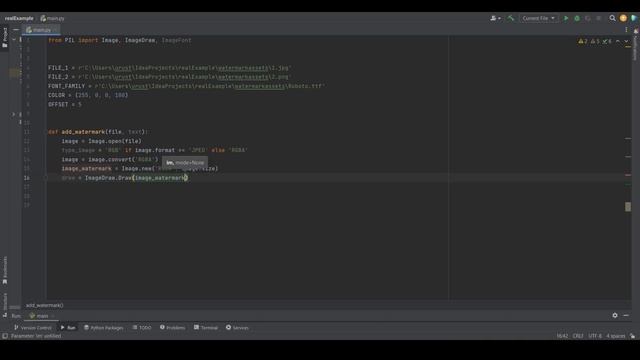Select the main.py editor tab
The width and height of the screenshot is (640, 360).
(x=41, y=30)
